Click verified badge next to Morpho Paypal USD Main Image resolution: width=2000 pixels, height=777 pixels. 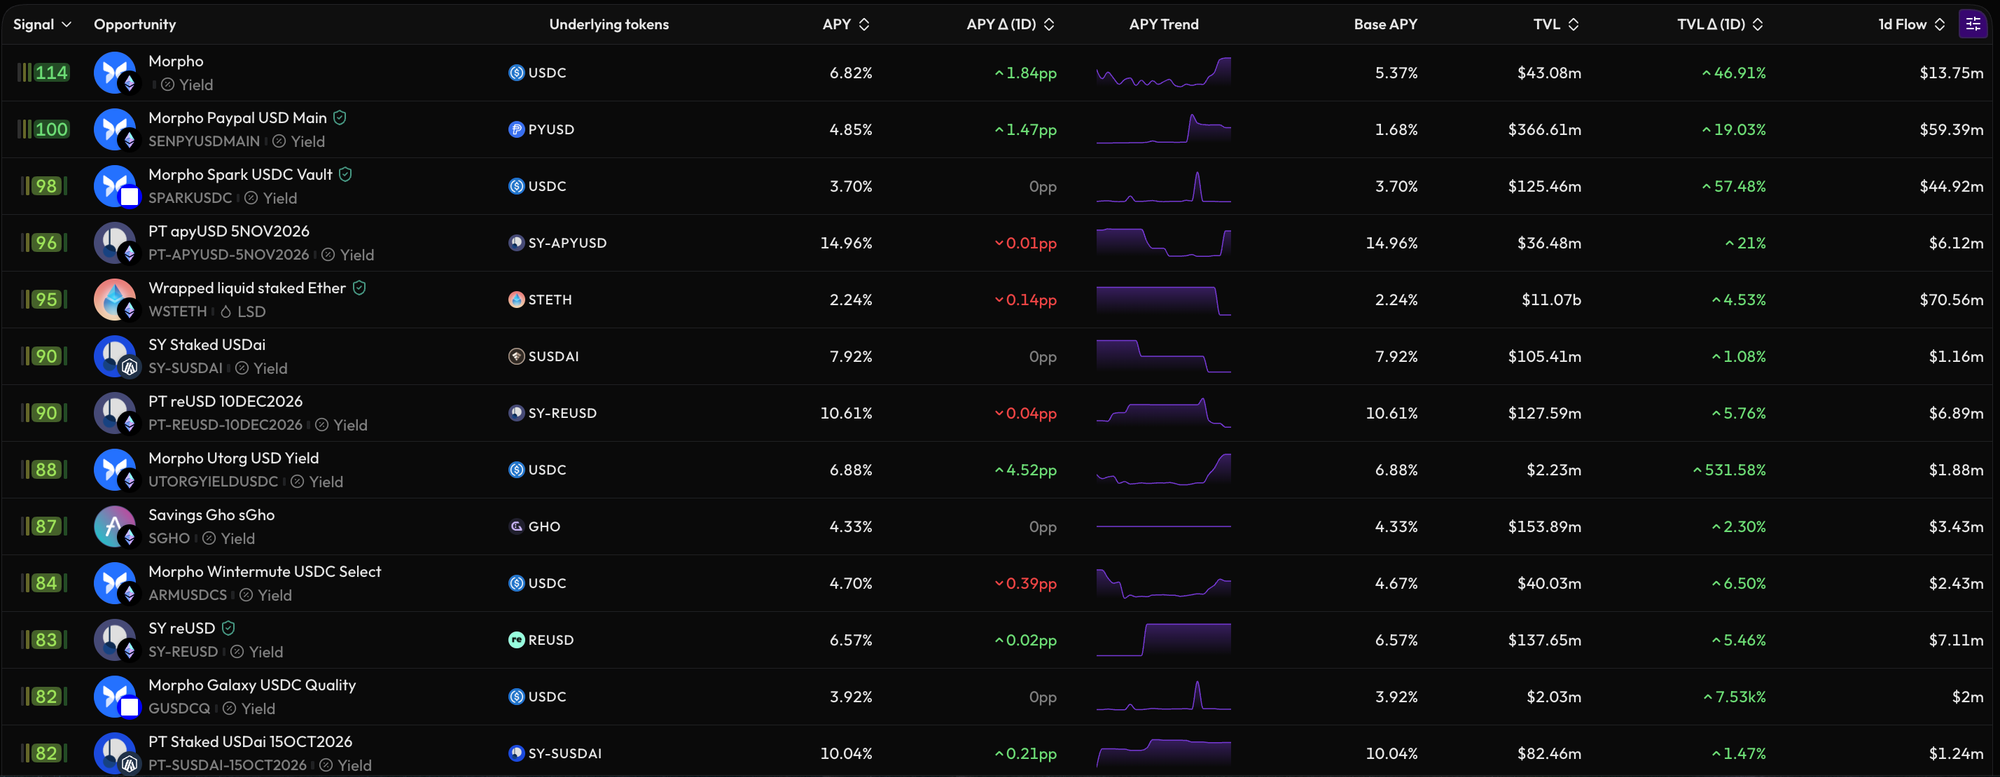(340, 118)
